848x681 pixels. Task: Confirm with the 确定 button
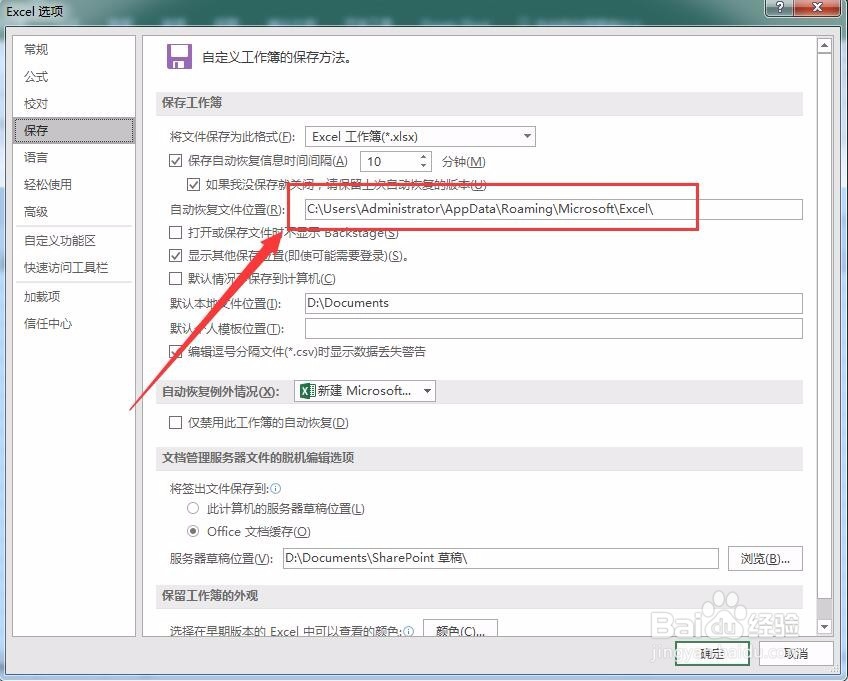(712, 653)
